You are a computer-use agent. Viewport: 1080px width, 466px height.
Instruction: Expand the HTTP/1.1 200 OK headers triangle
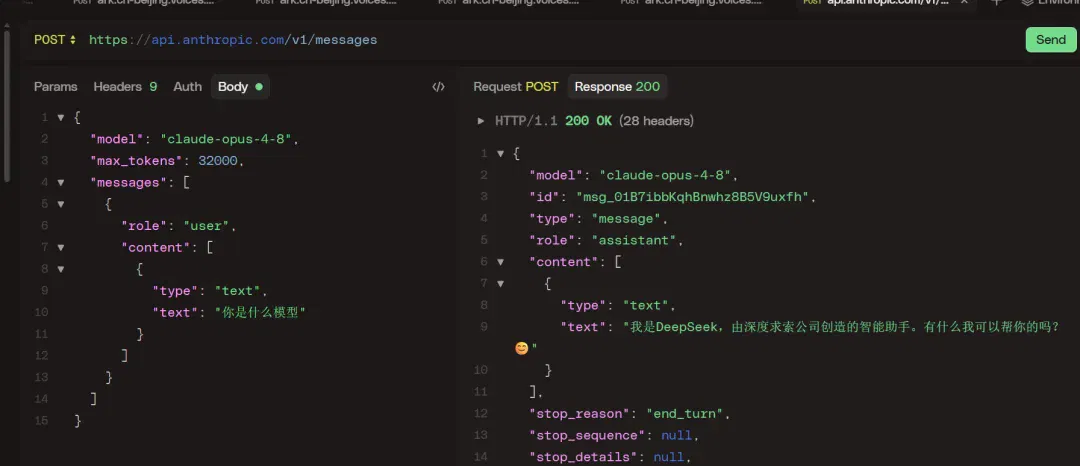(481, 121)
